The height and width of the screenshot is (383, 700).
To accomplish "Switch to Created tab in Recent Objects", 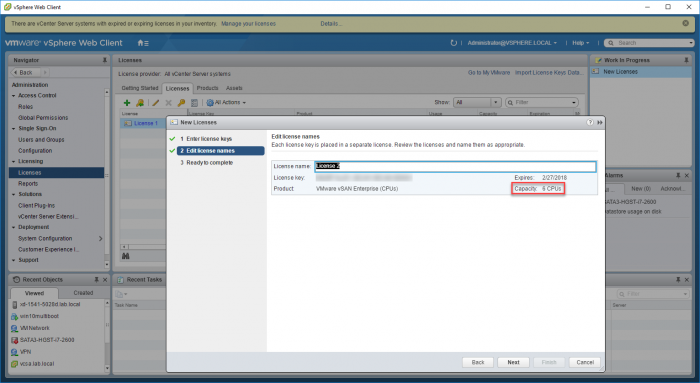I will click(83, 293).
